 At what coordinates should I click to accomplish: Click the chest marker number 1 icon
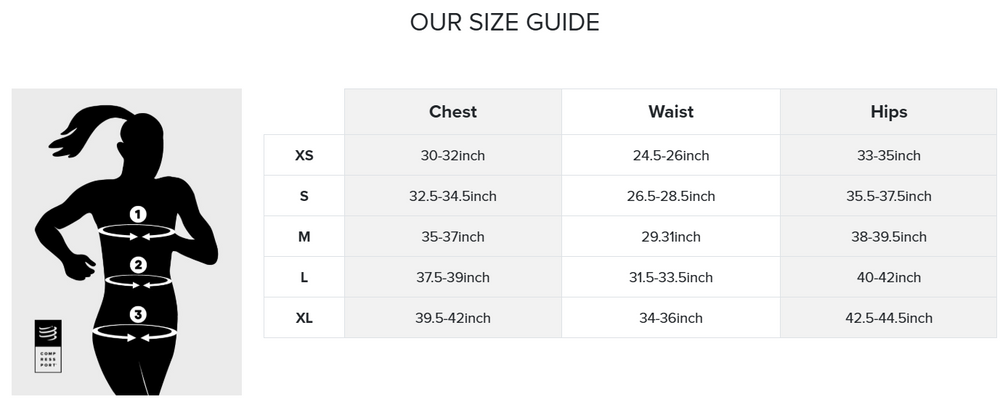(138, 214)
